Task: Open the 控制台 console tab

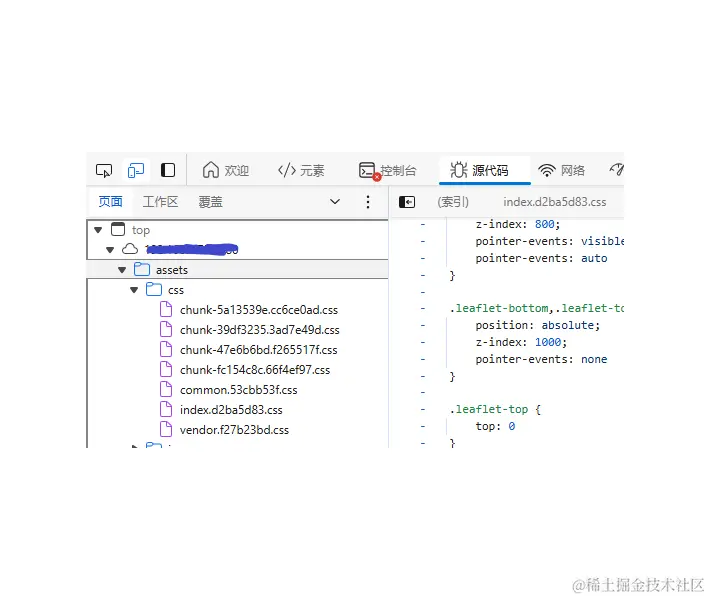Action: tap(388, 170)
